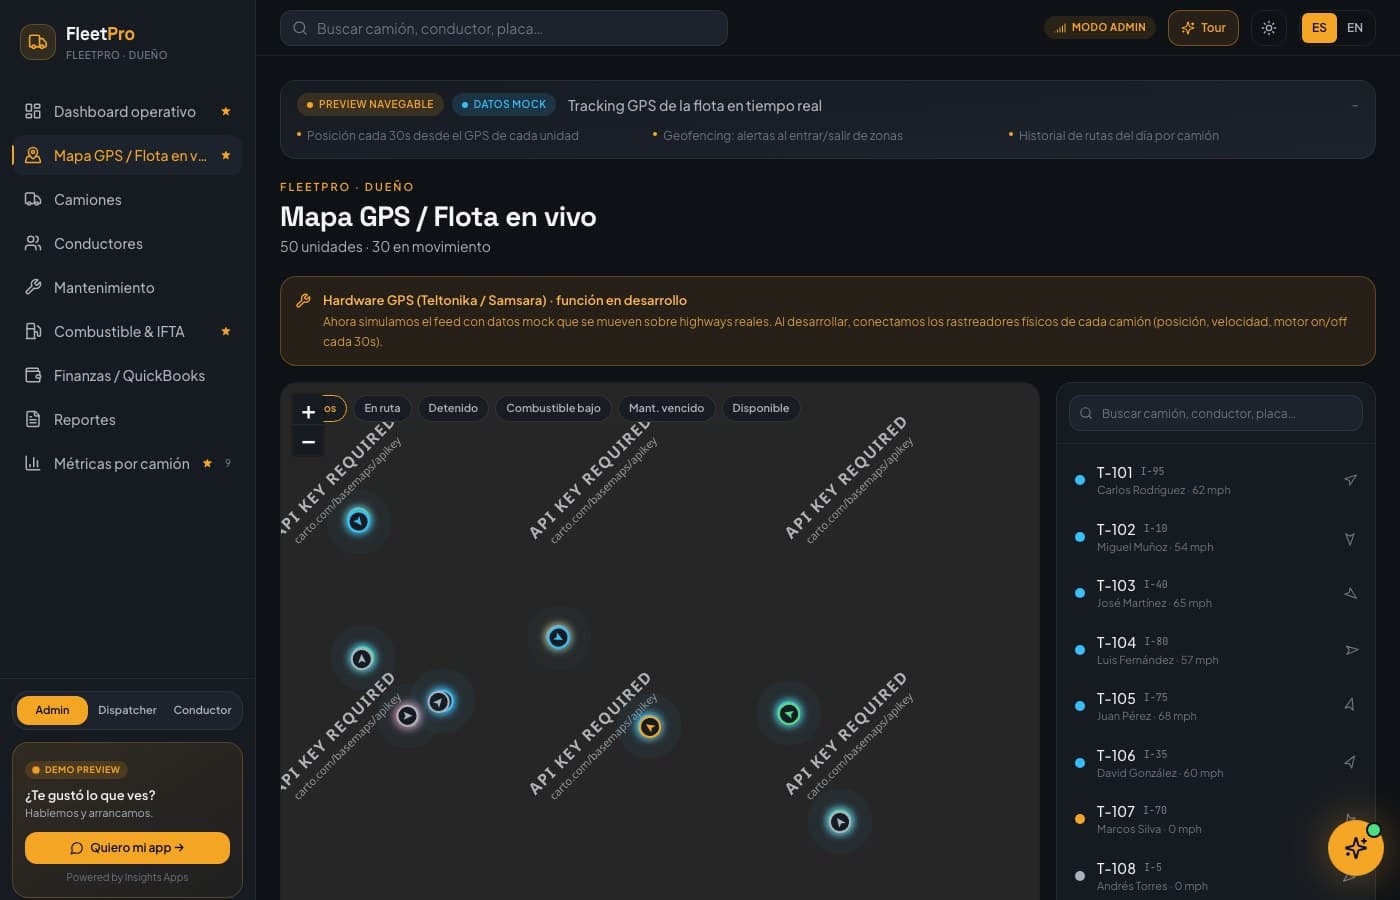The image size is (1400, 900).
Task: Apply the Mant. vencido filter
Action: point(666,408)
